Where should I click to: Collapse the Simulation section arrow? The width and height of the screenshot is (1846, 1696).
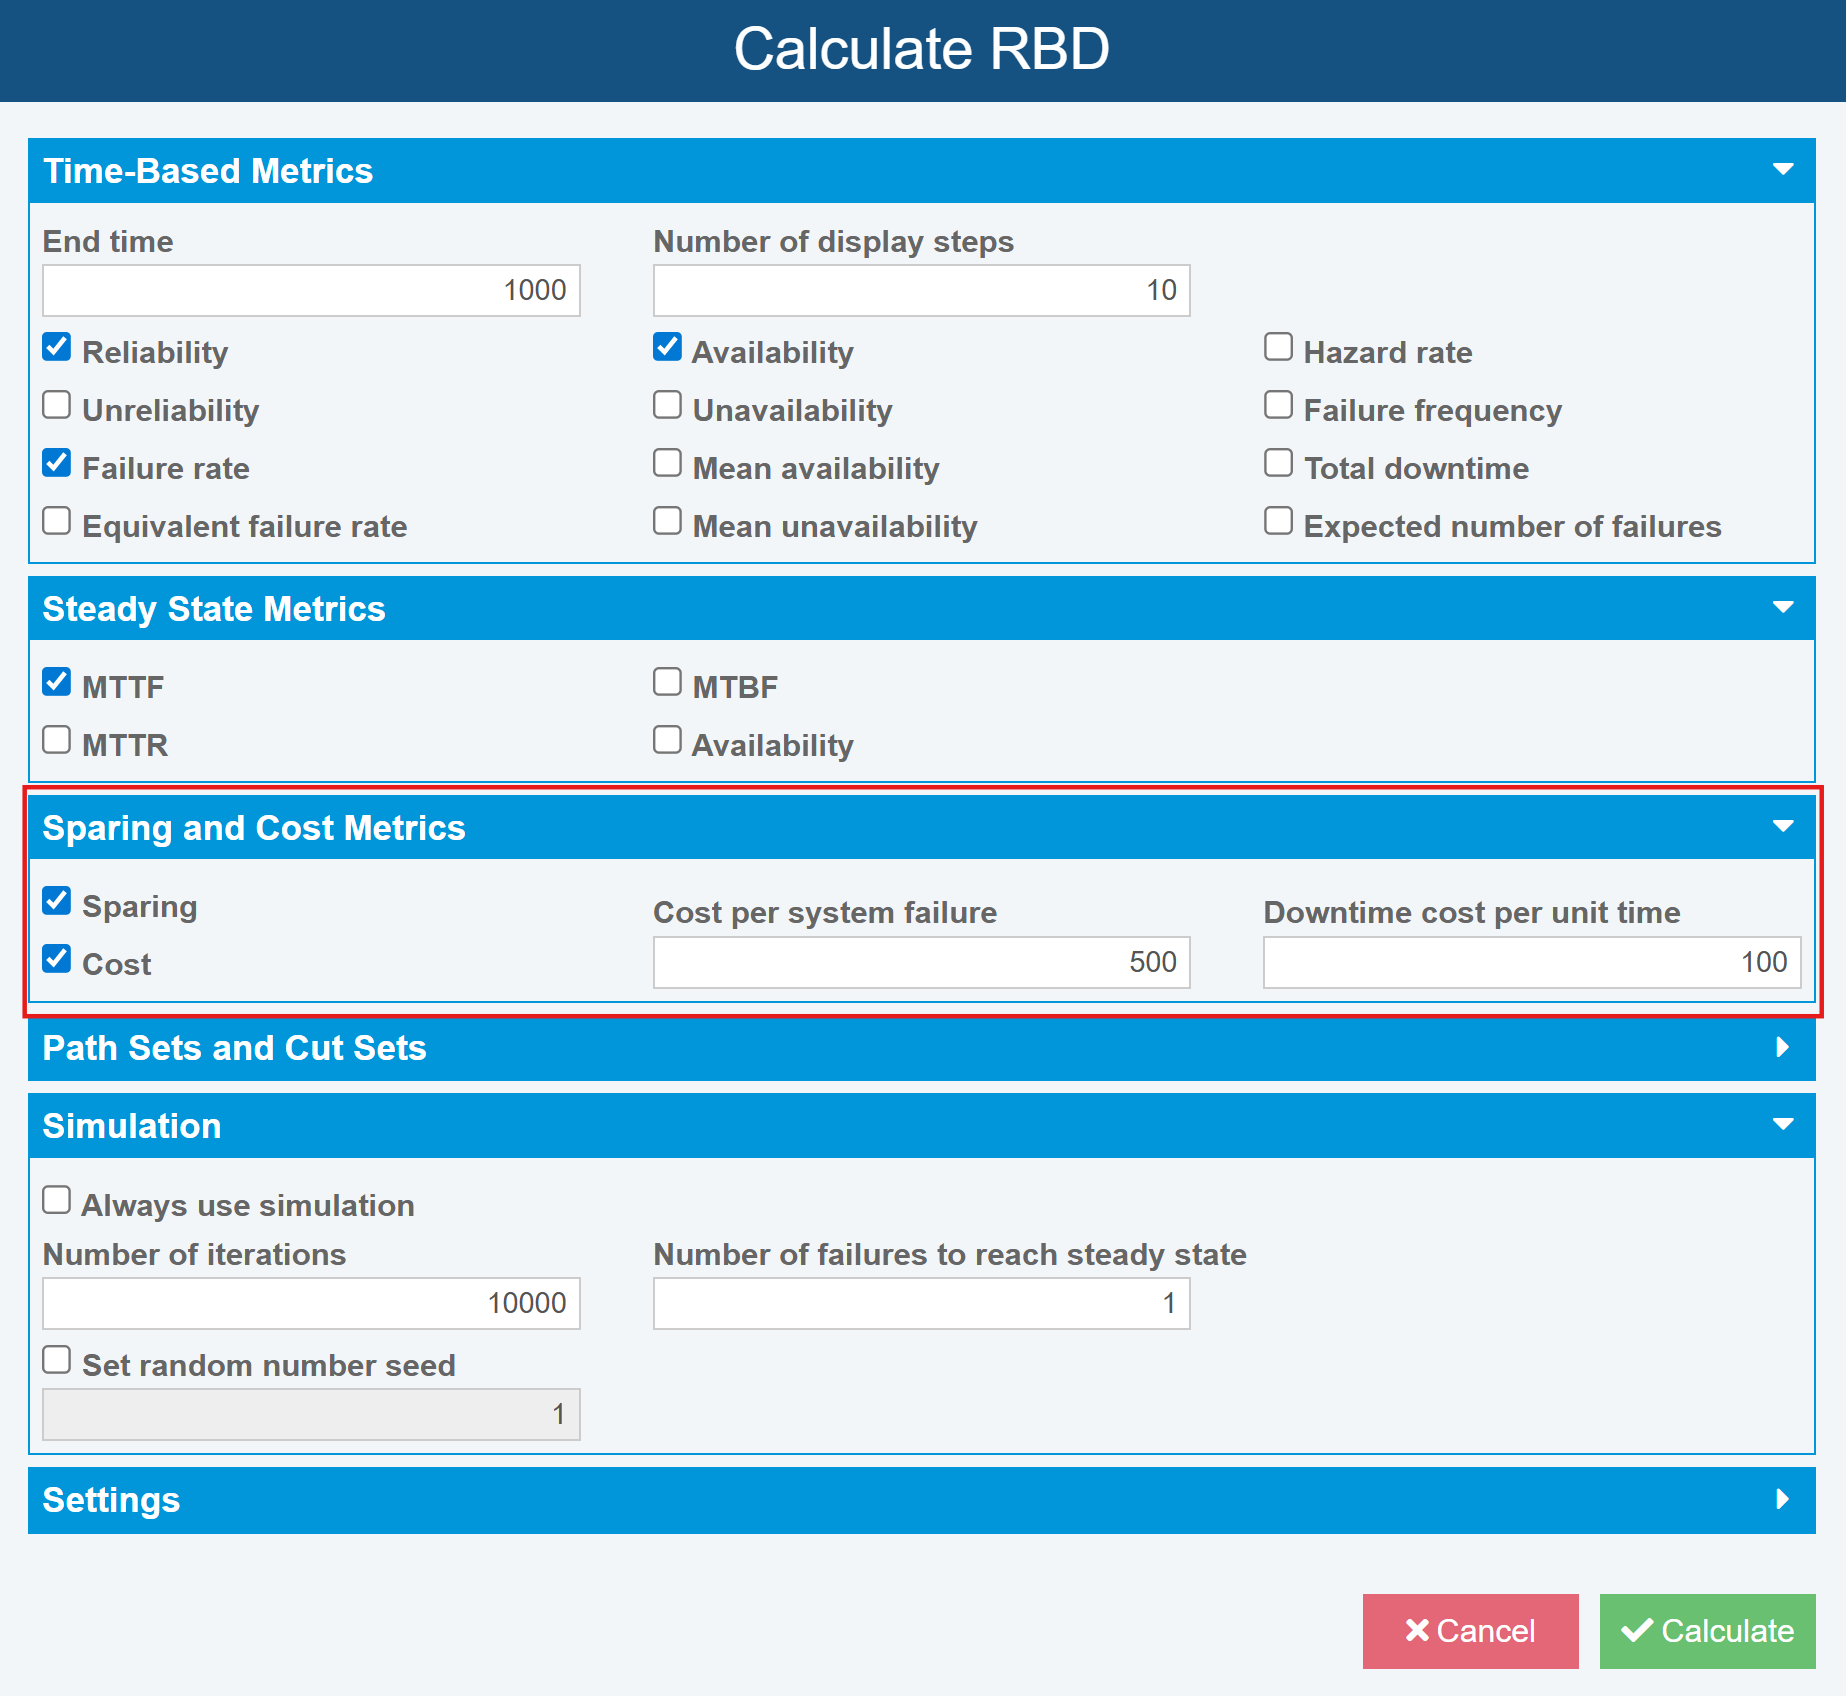point(1782,1125)
